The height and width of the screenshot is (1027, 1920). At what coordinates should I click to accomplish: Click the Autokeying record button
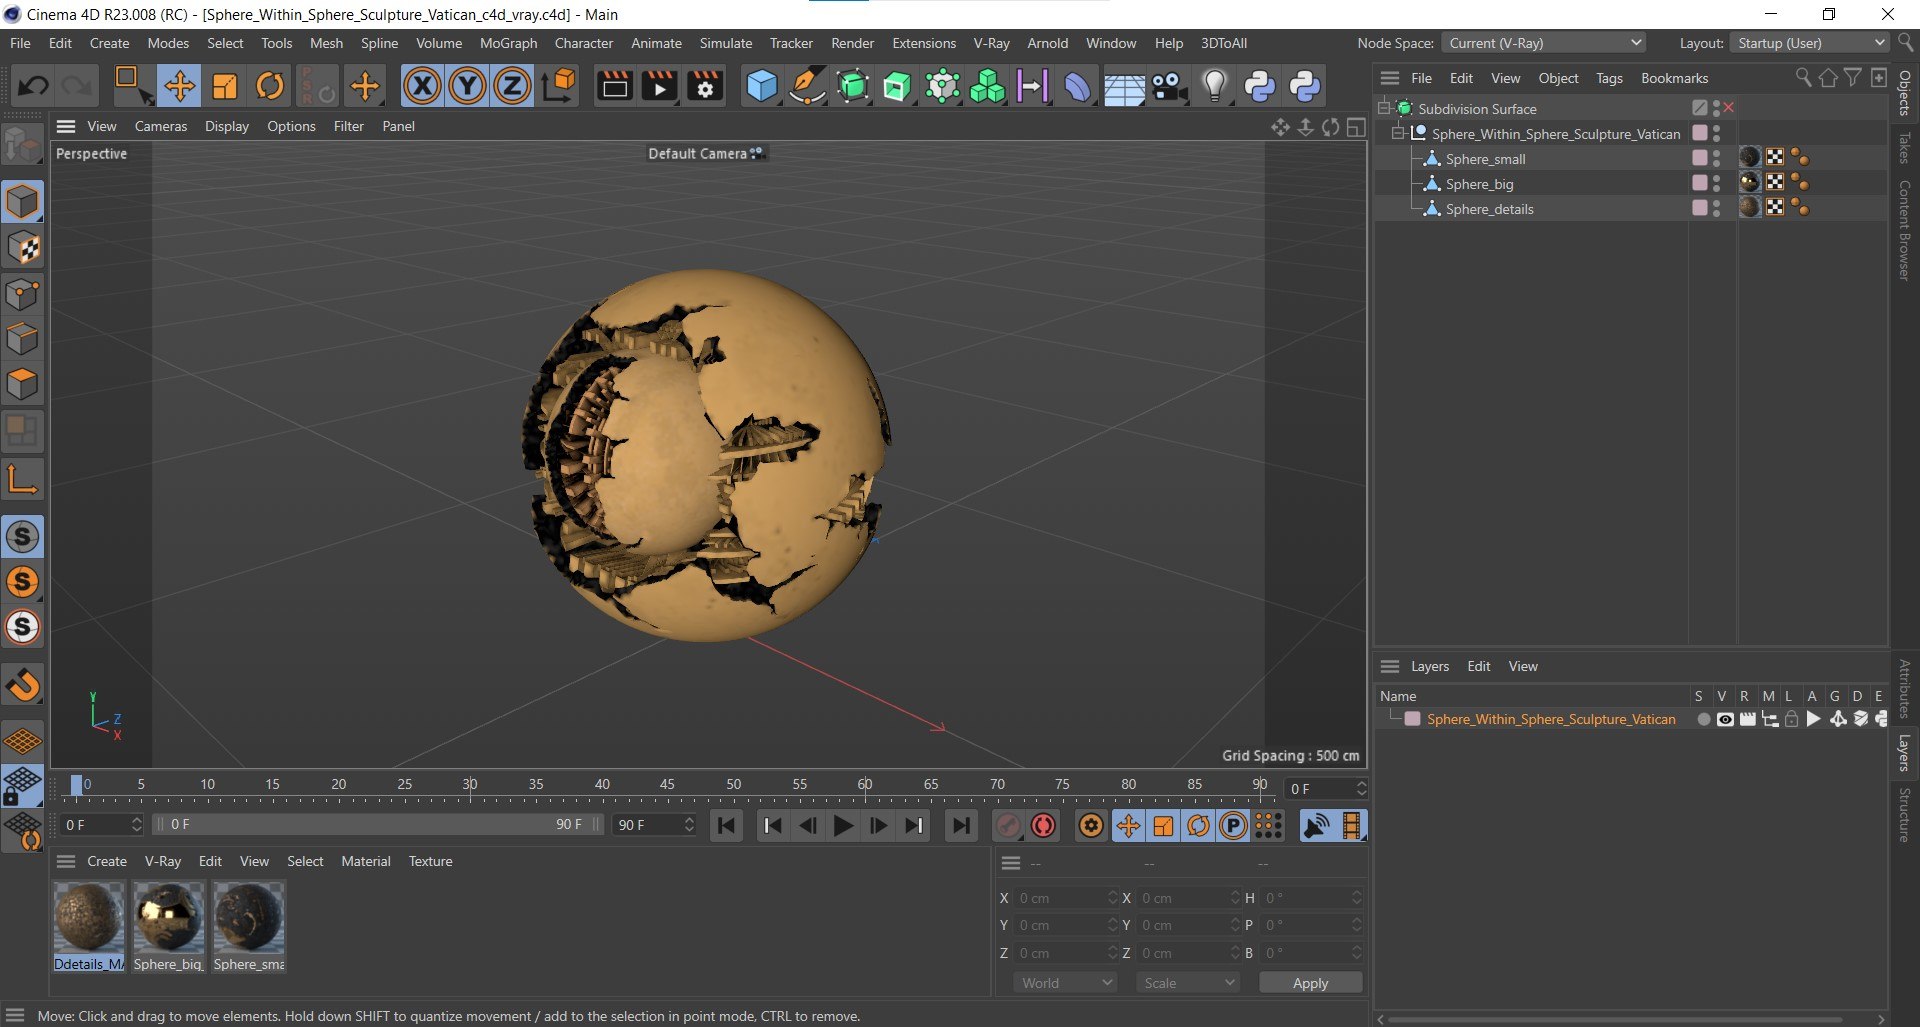[x=1043, y=825]
